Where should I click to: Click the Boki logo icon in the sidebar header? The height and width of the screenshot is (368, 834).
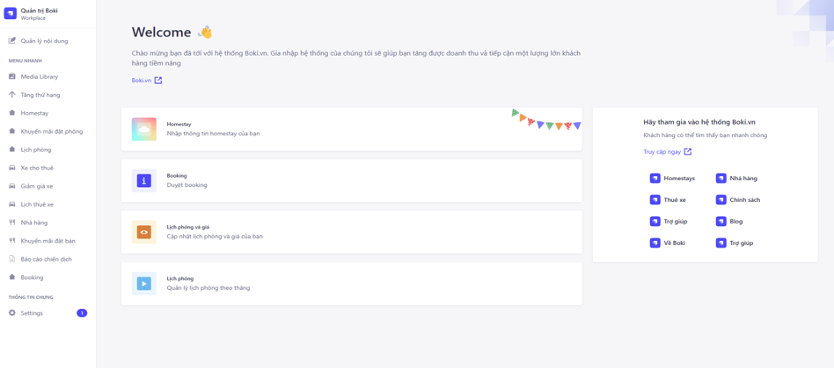point(11,13)
